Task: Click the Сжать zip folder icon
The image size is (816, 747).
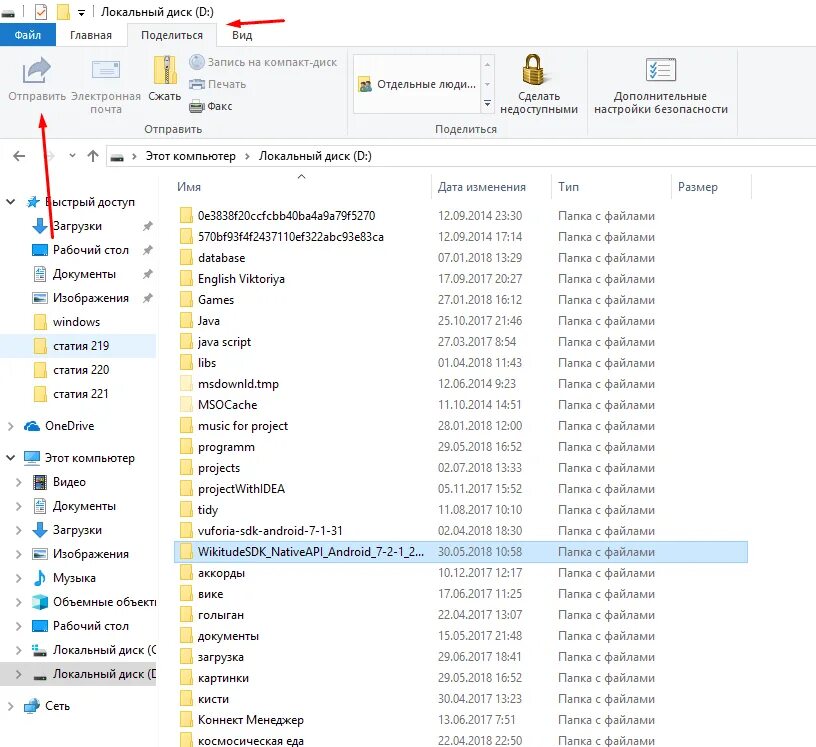Action: [x=164, y=70]
